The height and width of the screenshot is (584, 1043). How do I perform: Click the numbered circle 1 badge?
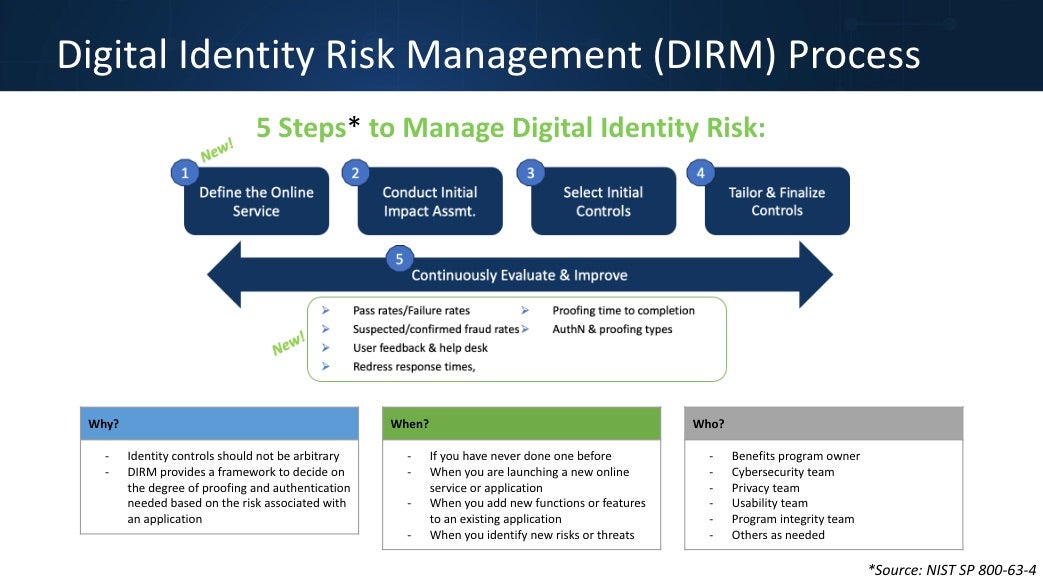pyautogui.click(x=184, y=172)
